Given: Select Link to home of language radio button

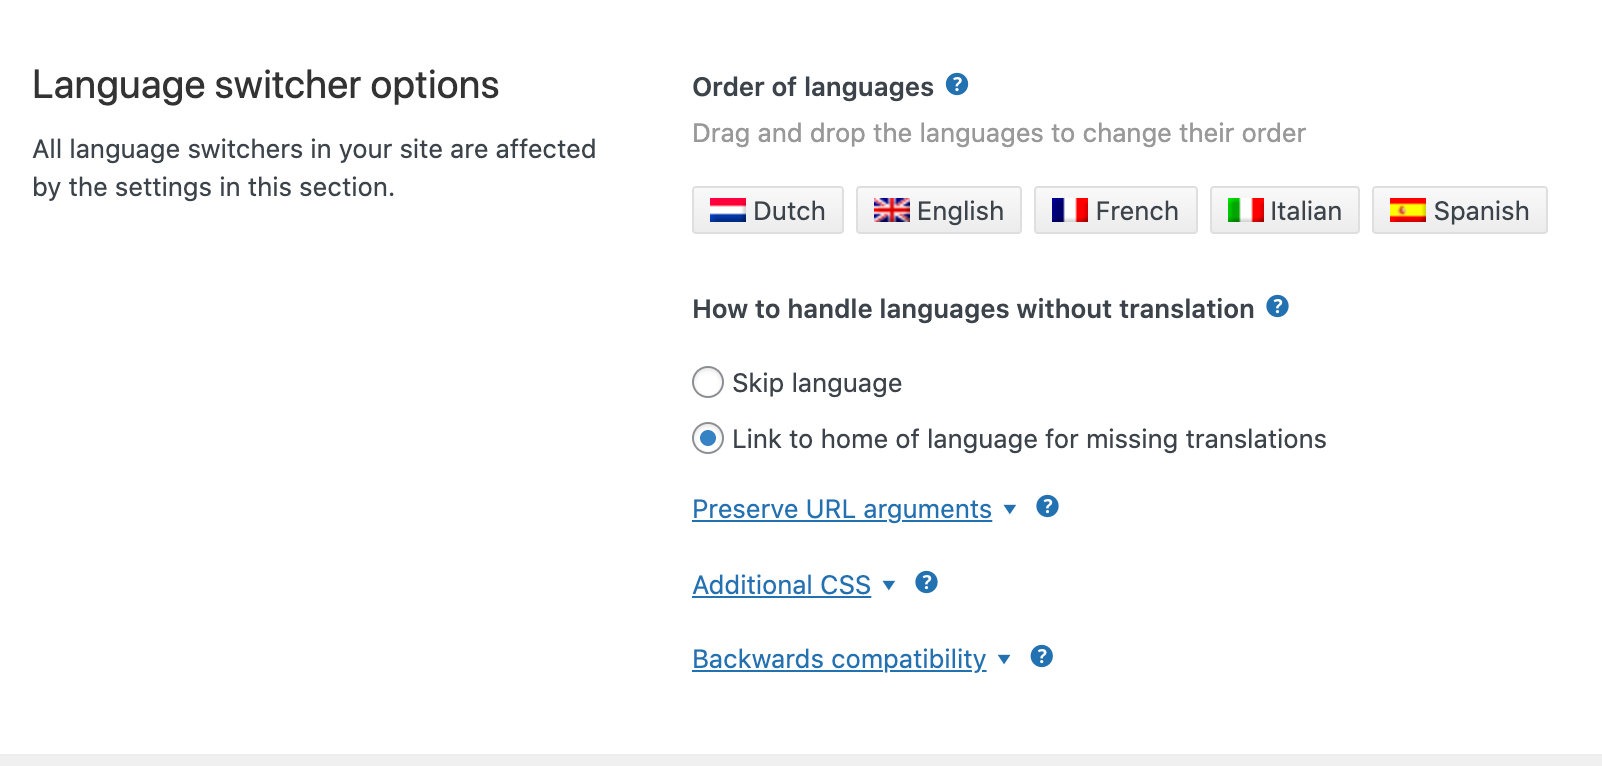Looking at the screenshot, I should (x=708, y=439).
